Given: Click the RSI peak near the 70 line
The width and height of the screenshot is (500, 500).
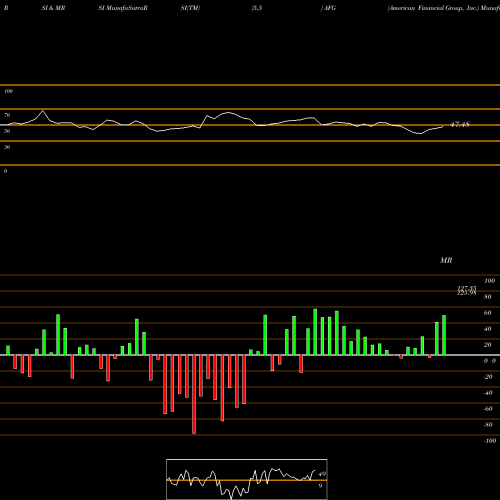Looking at the screenshot, I should click(x=42, y=111).
